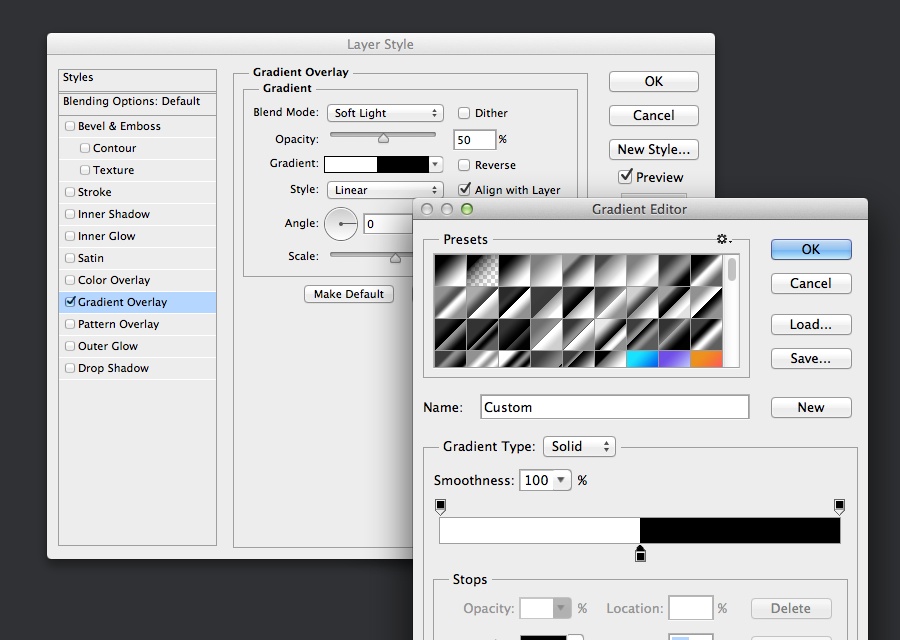Click the New Style... button
Image resolution: width=900 pixels, height=640 pixels.
point(654,149)
